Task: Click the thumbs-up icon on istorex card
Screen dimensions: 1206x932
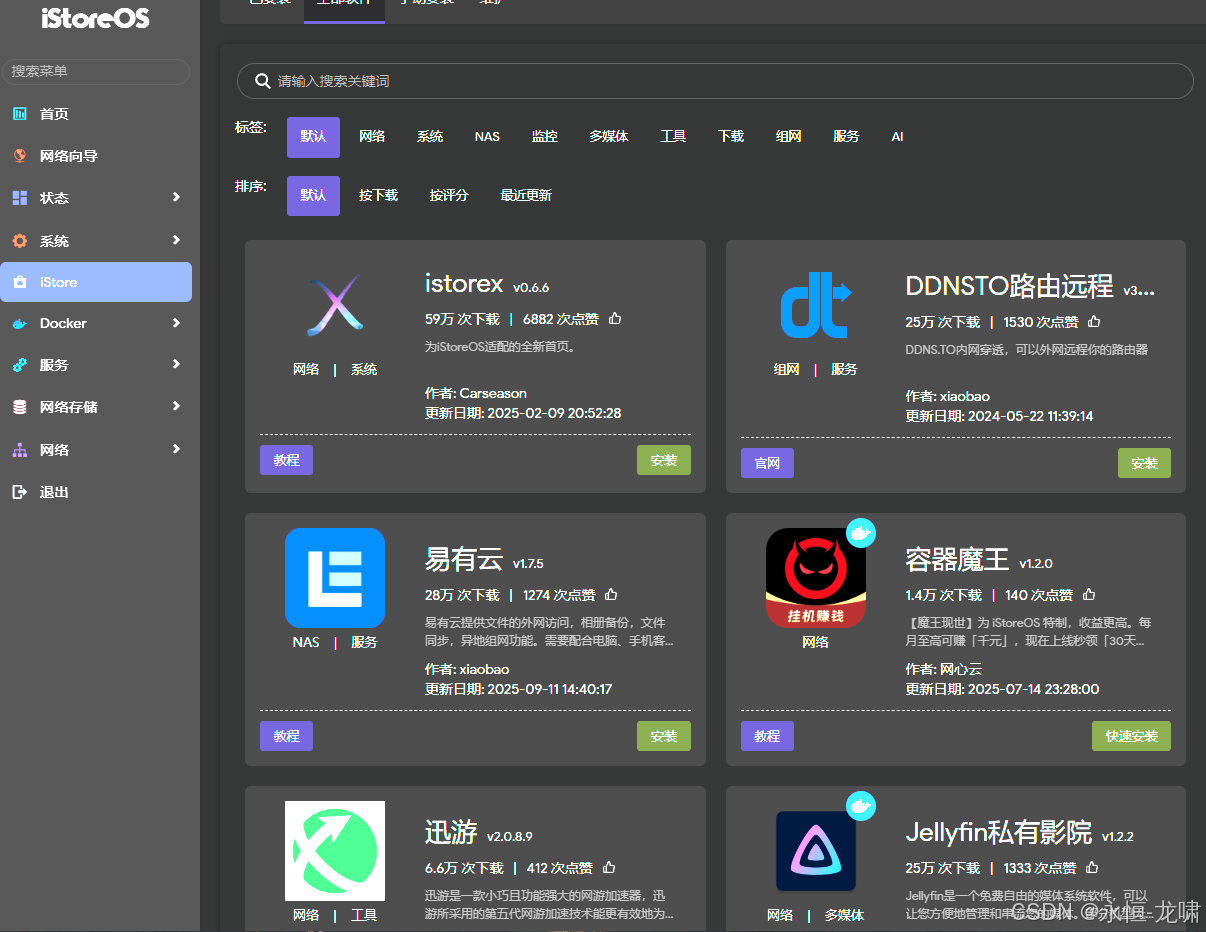Action: point(615,319)
